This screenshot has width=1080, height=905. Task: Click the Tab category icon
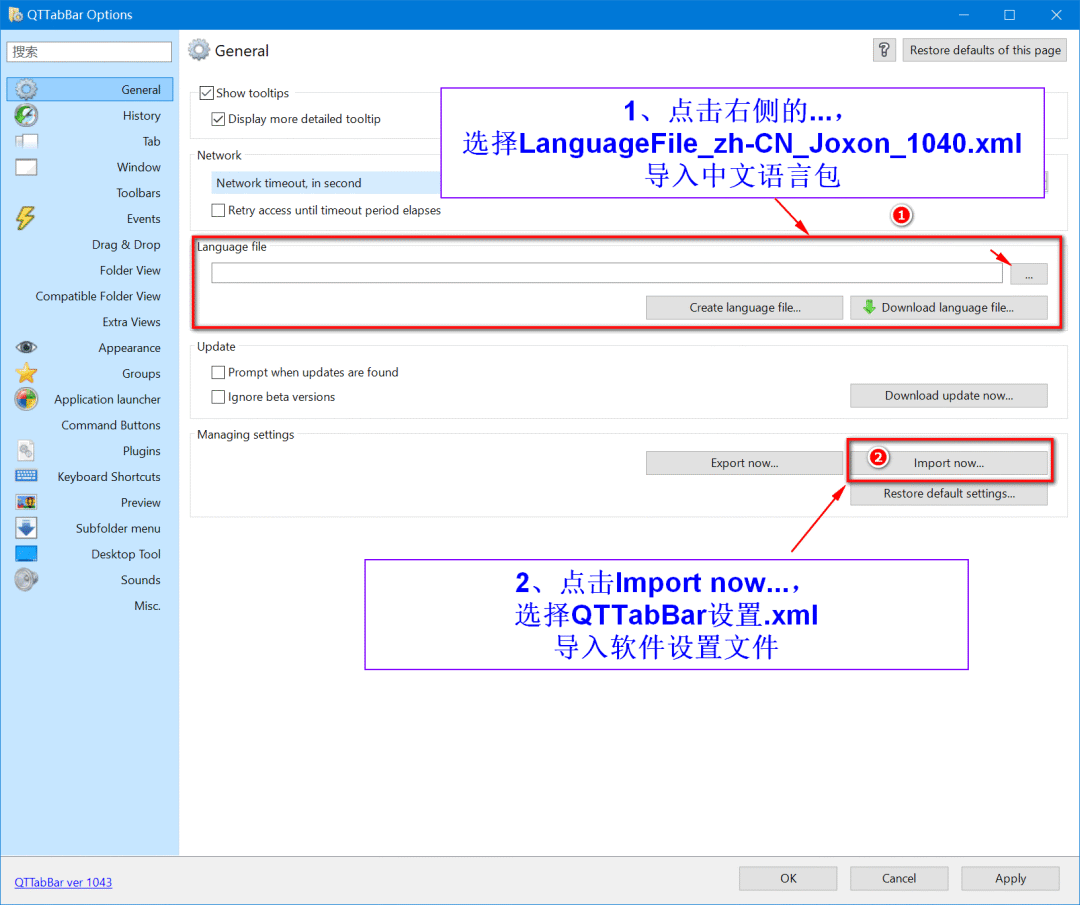26,141
